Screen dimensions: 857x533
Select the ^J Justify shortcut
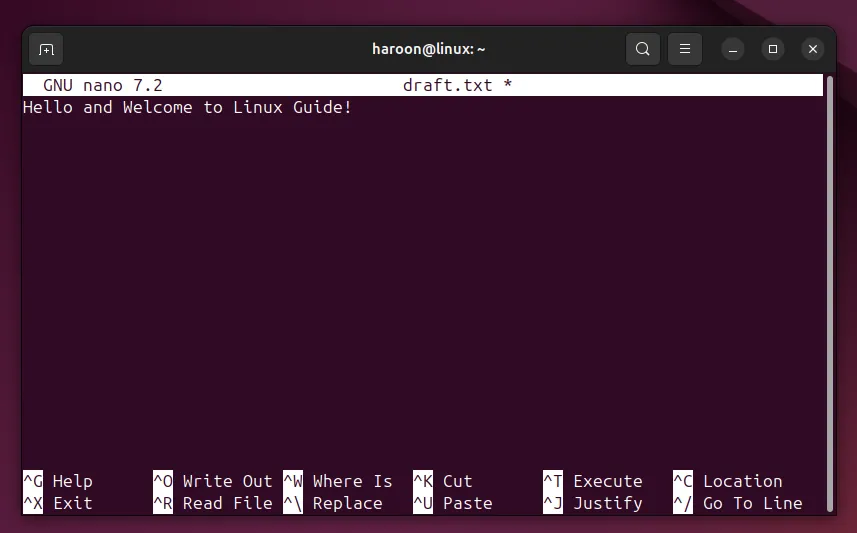[x=593, y=503]
